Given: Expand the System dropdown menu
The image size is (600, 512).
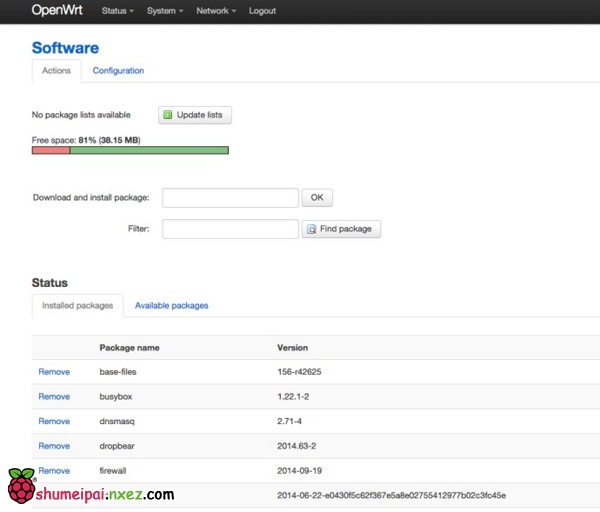Looking at the screenshot, I should (x=165, y=11).
